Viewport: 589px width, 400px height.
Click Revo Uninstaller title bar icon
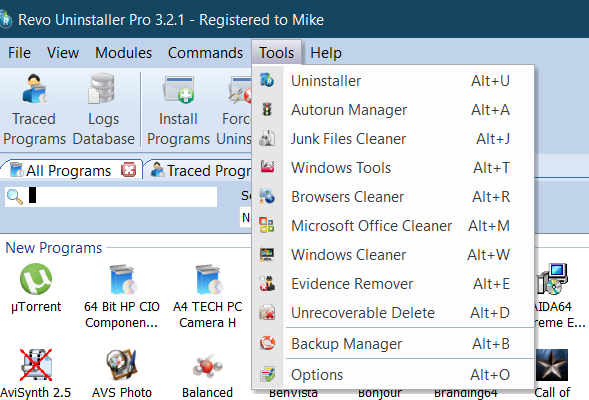5,20
